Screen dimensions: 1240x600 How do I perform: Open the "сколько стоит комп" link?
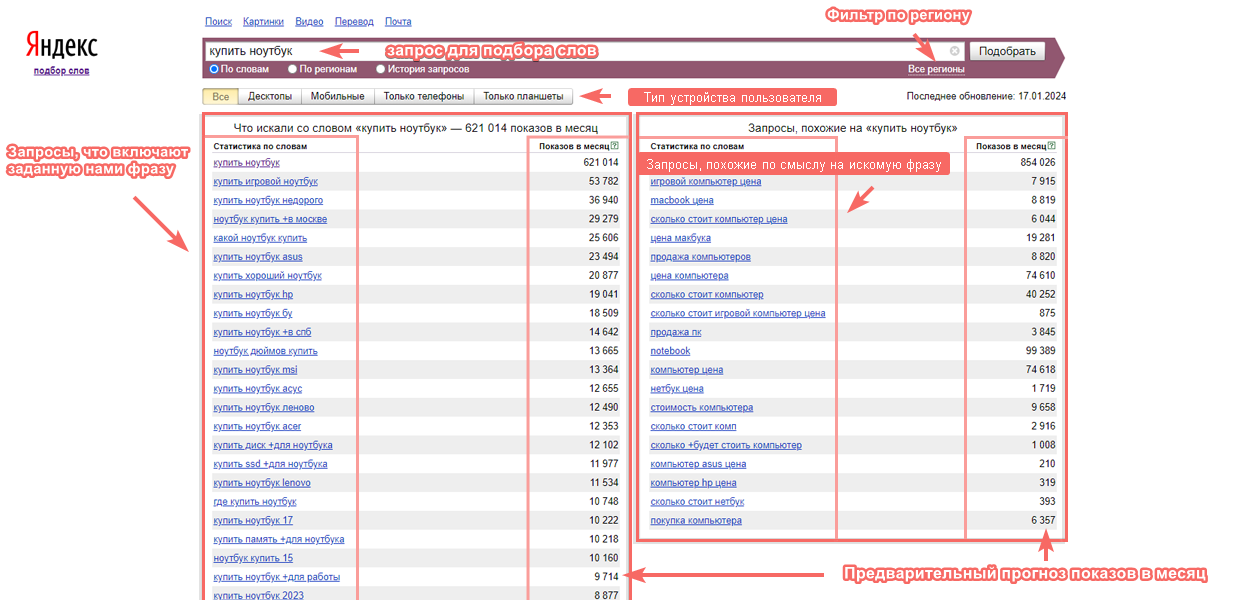(693, 427)
